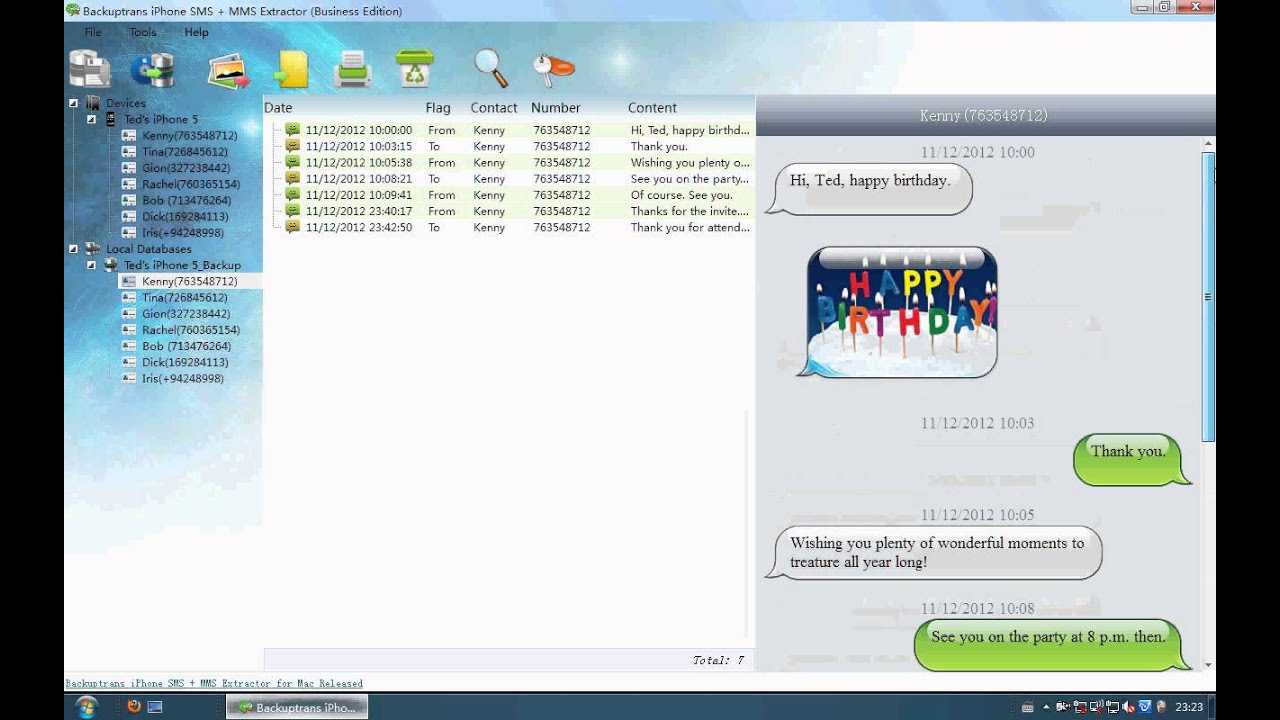Click the 'Kenny (763548712)' chat header

984,116
